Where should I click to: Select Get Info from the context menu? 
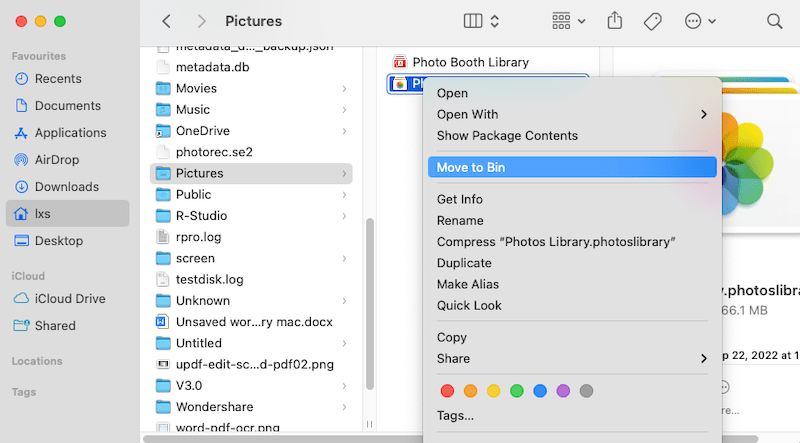pyautogui.click(x=460, y=199)
